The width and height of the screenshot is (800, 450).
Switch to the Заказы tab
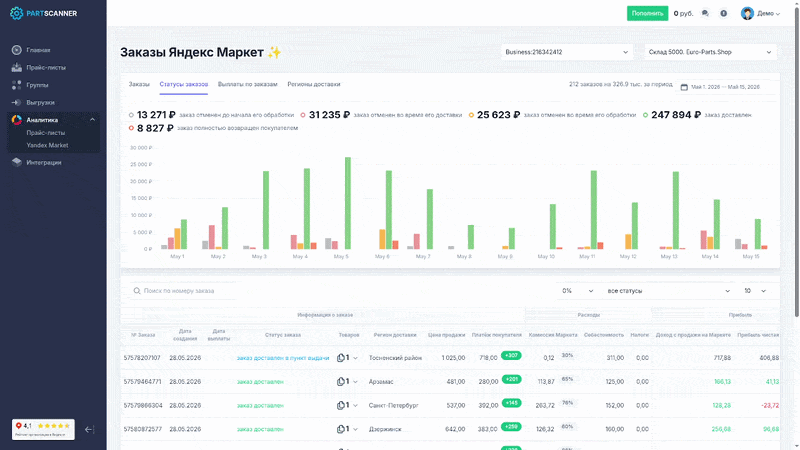(139, 84)
